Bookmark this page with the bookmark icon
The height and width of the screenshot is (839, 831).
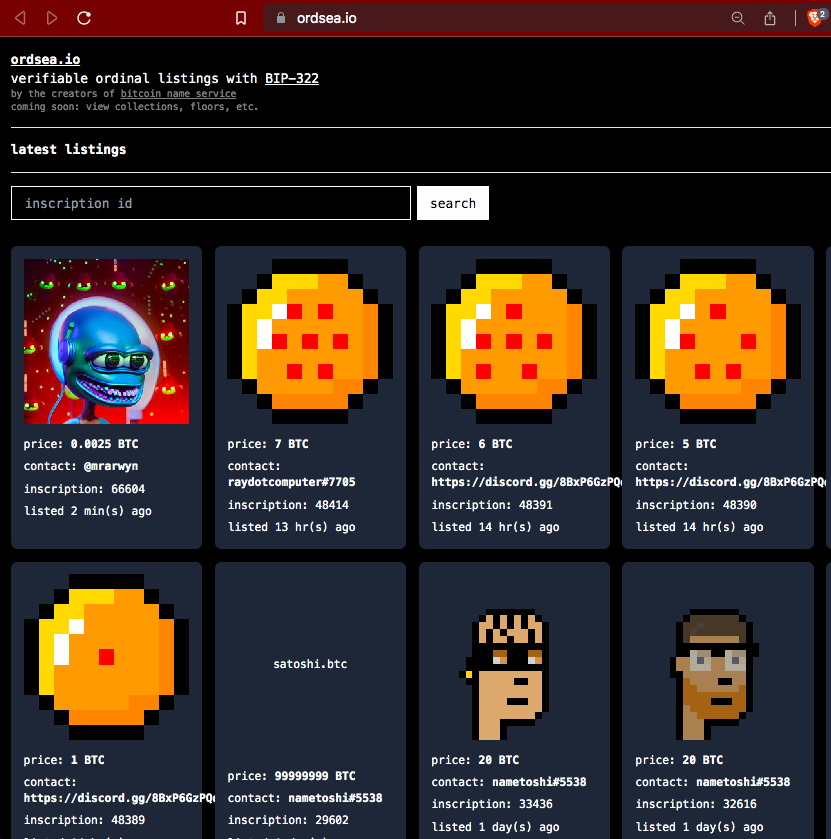241,18
